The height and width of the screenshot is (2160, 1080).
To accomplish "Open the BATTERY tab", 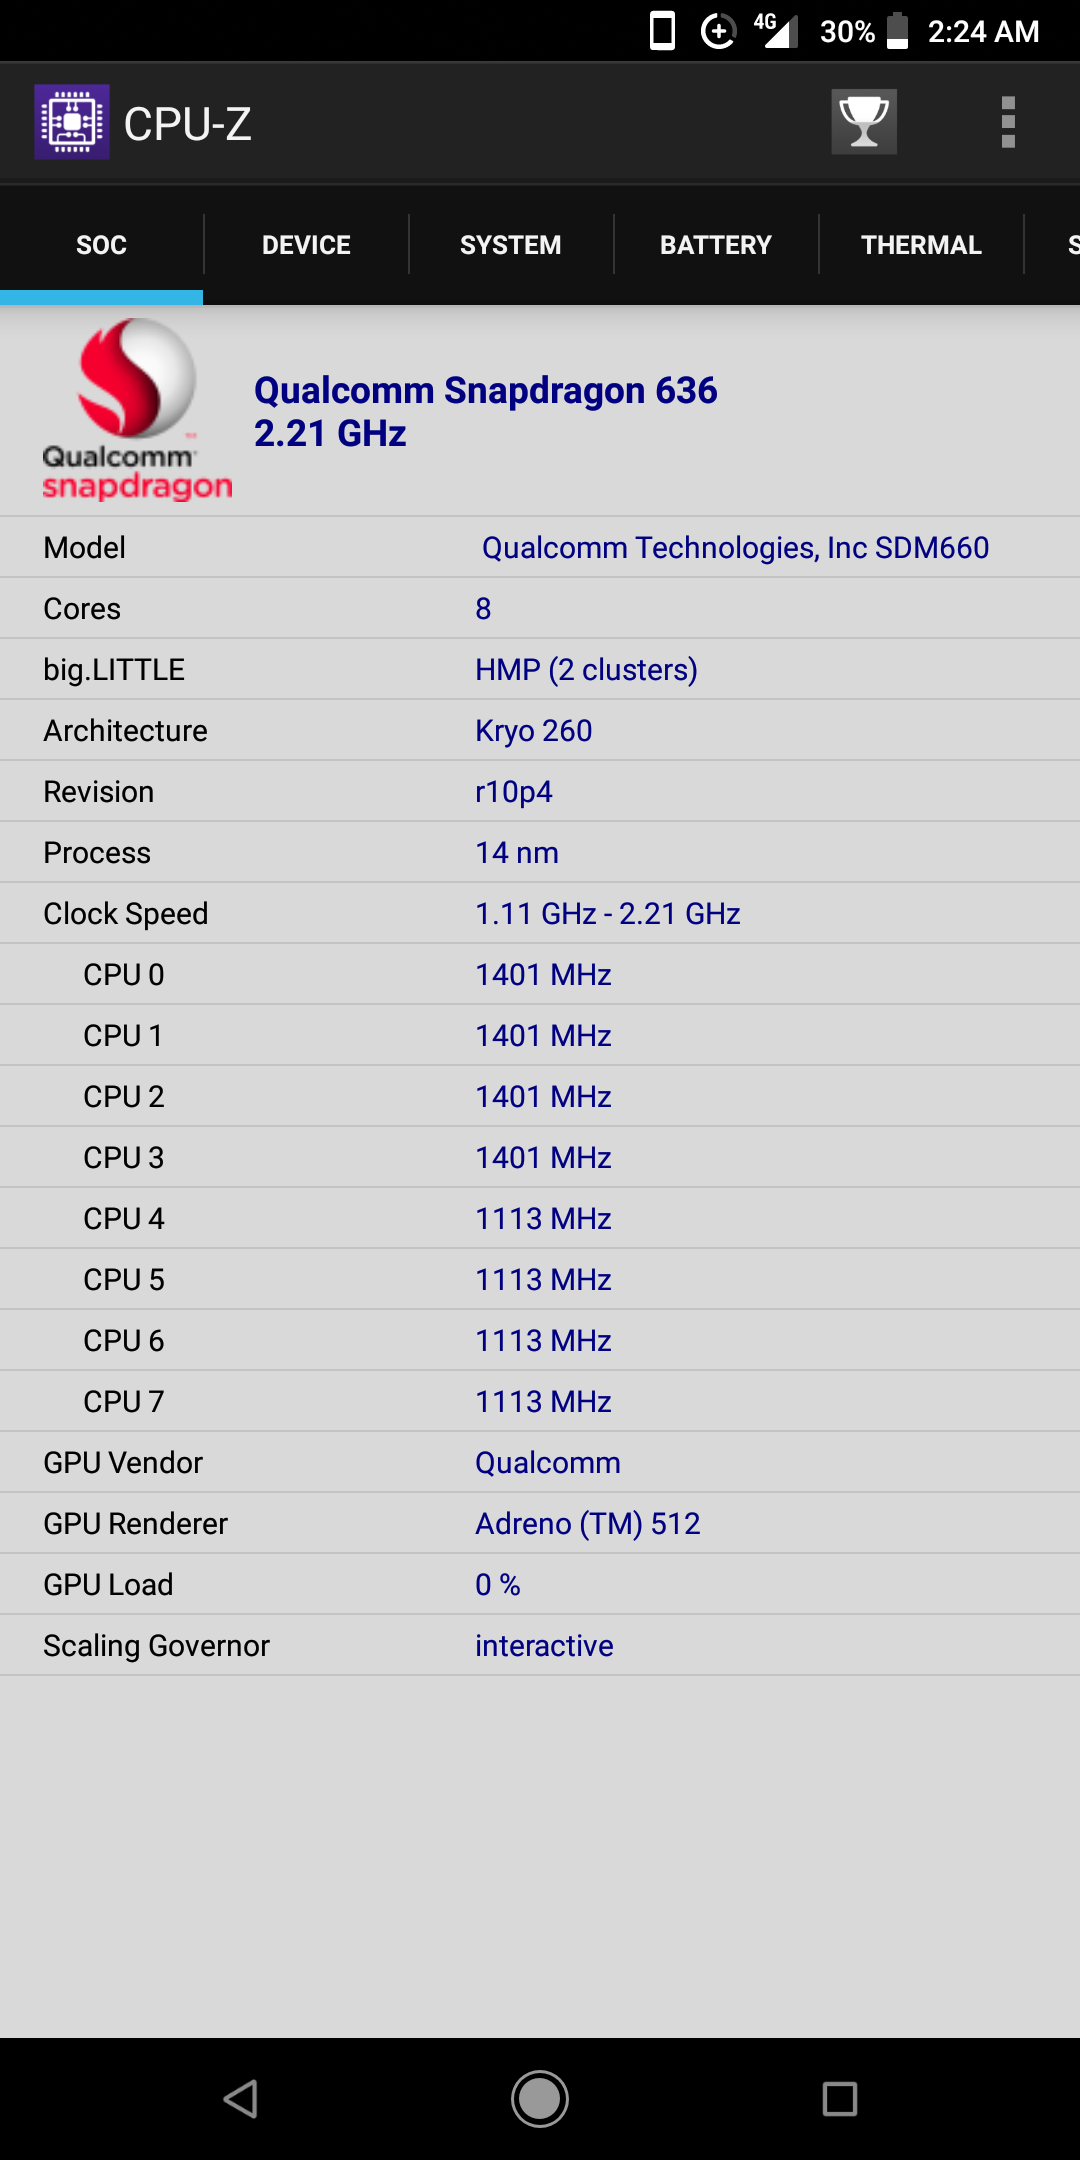I will [716, 245].
